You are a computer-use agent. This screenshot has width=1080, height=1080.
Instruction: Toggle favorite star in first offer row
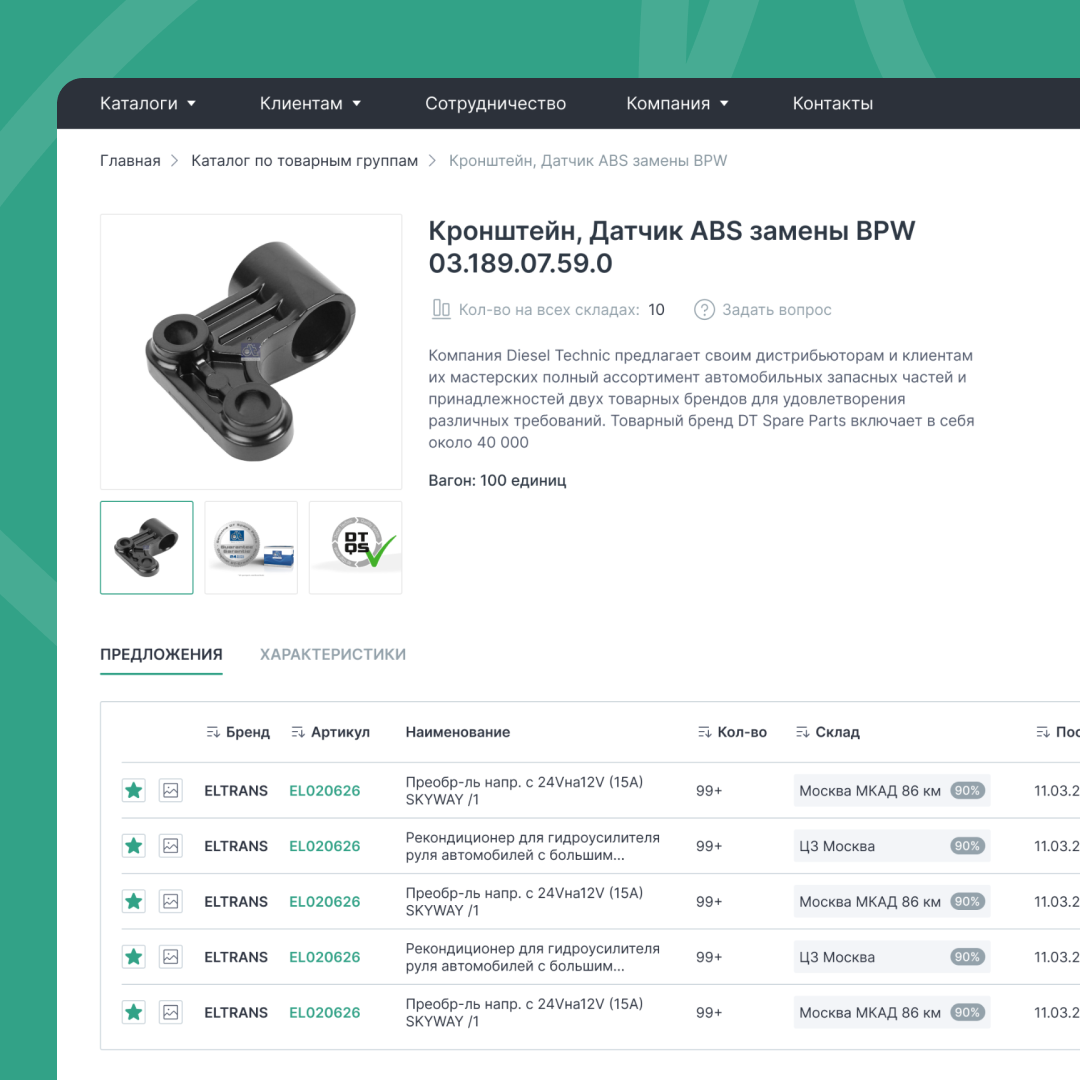coord(134,791)
